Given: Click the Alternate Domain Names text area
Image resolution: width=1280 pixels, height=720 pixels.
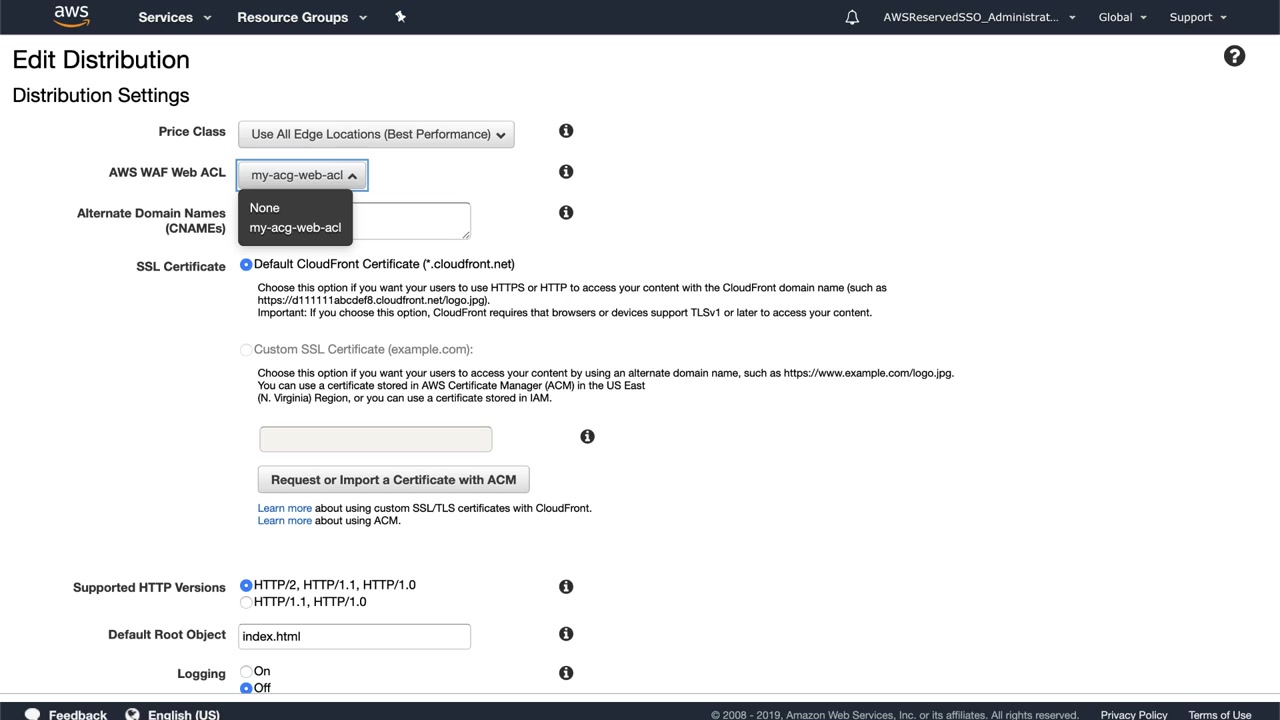Looking at the screenshot, I should [412, 221].
